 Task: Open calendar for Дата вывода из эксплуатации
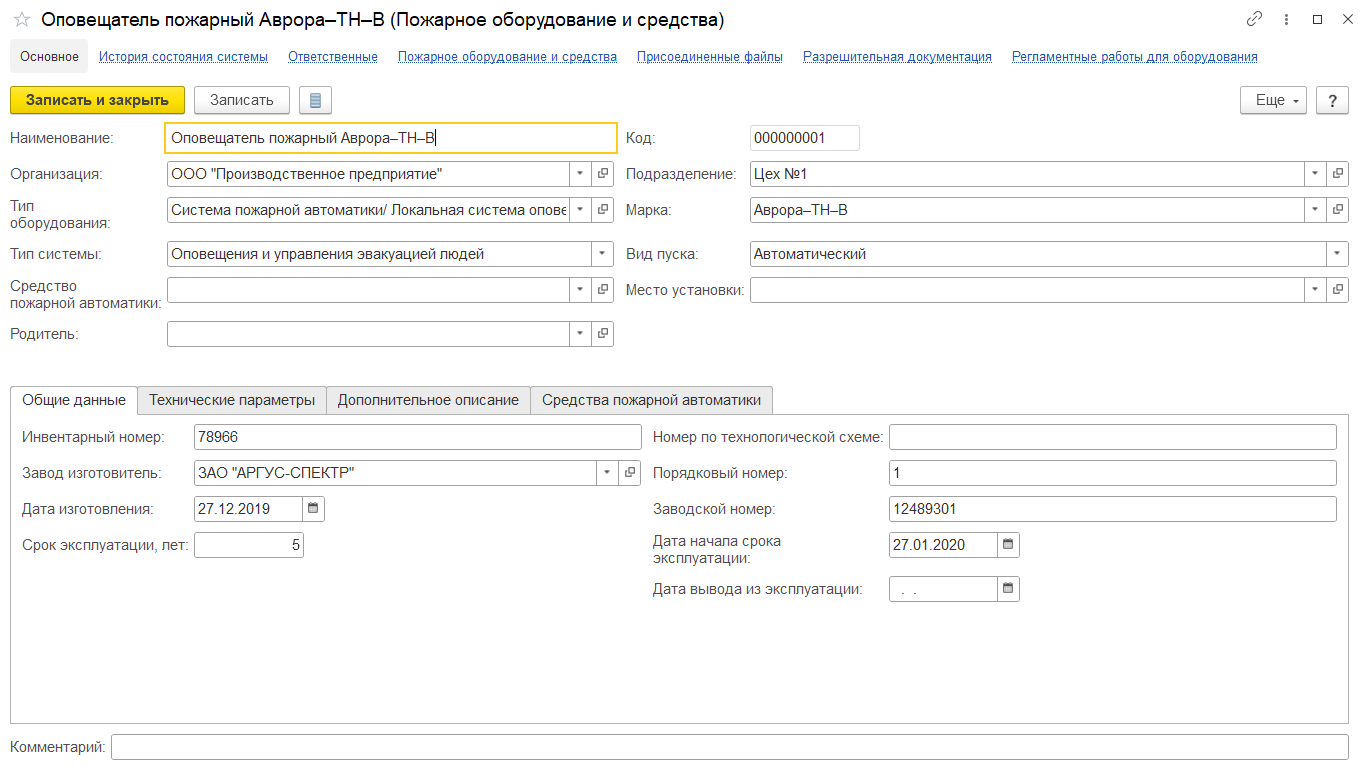coord(1008,589)
